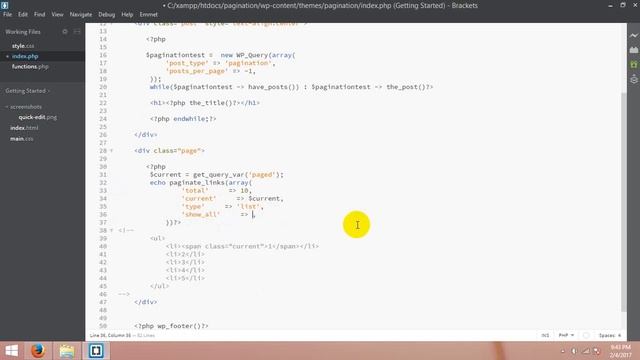640x360 pixels.
Task: Open the Help menu
Action: click(127, 14)
